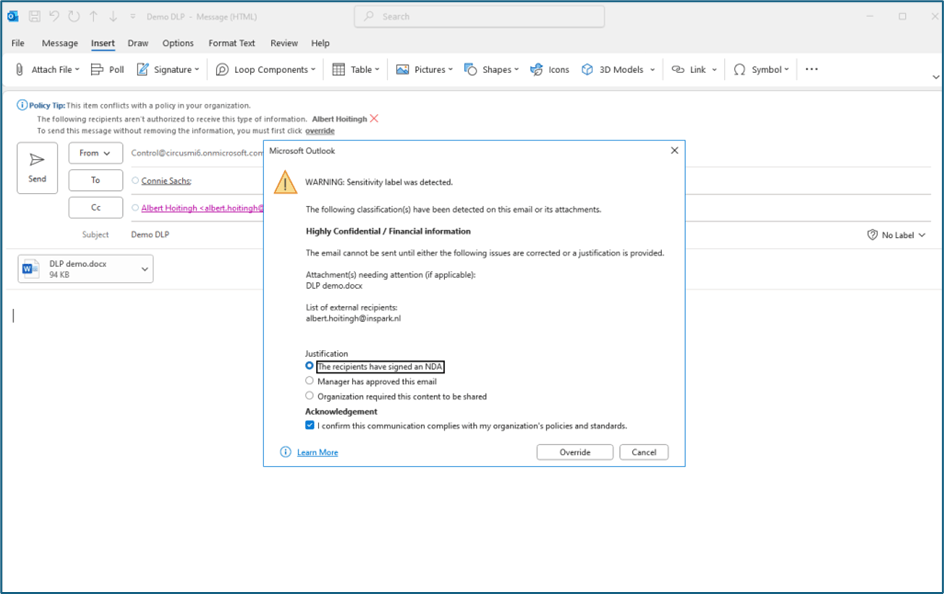The width and height of the screenshot is (944, 594).
Task: Expand DLP demo.docx attachment options arrow
Action: [145, 269]
